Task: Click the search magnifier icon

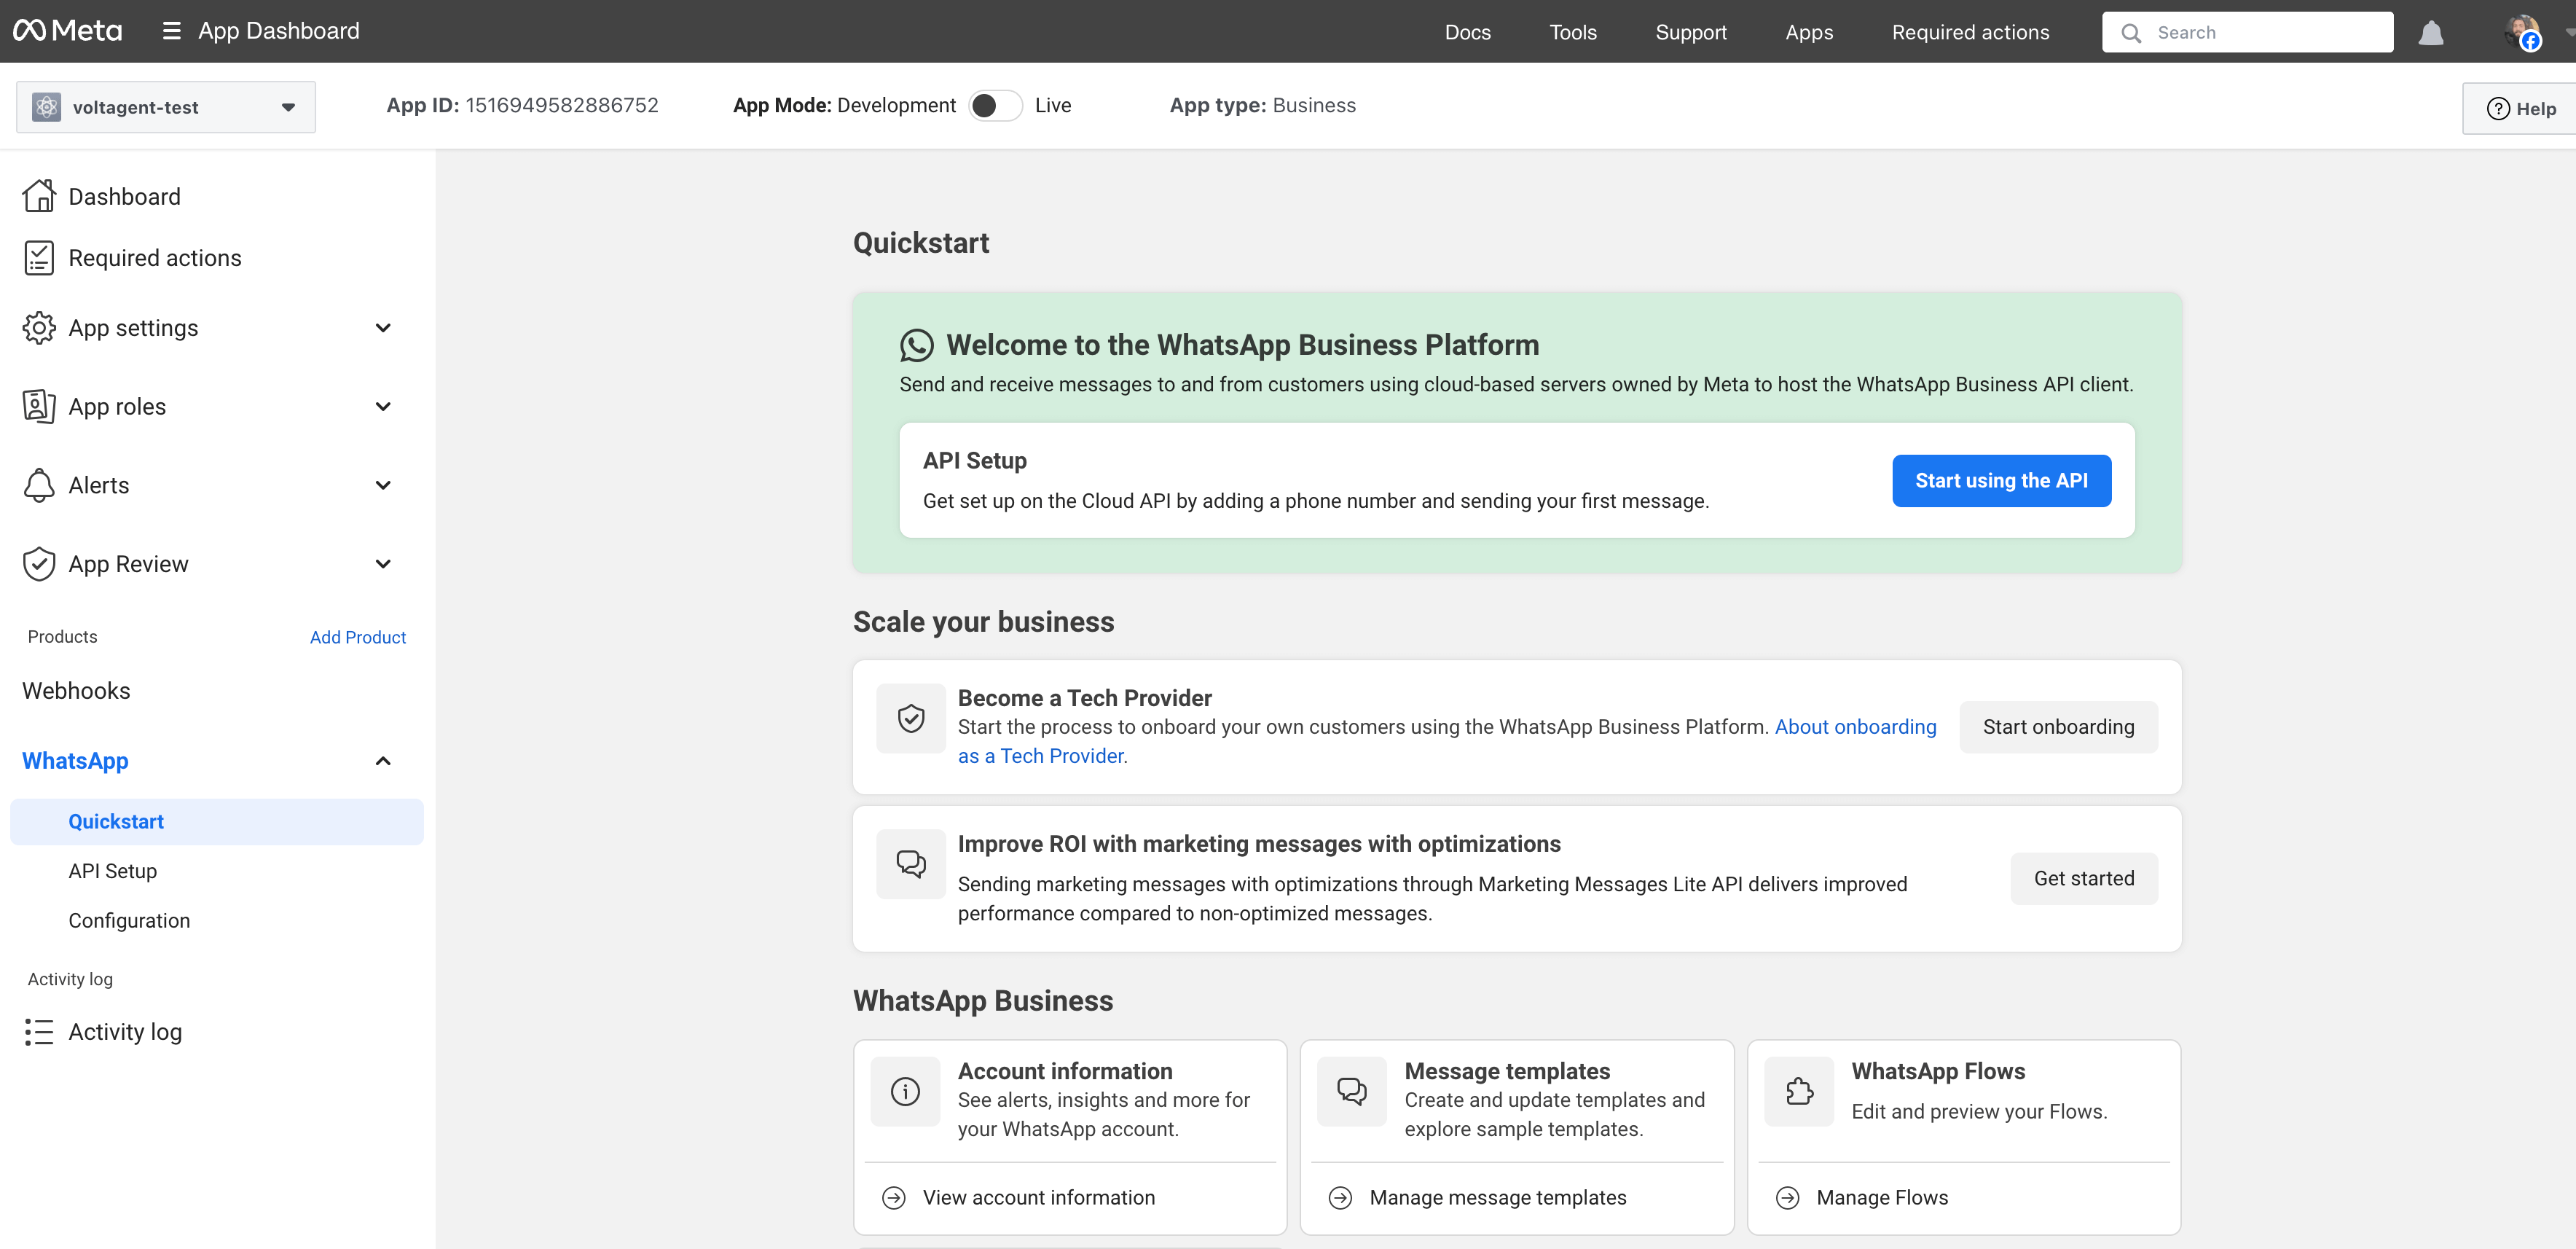Action: 2131,33
